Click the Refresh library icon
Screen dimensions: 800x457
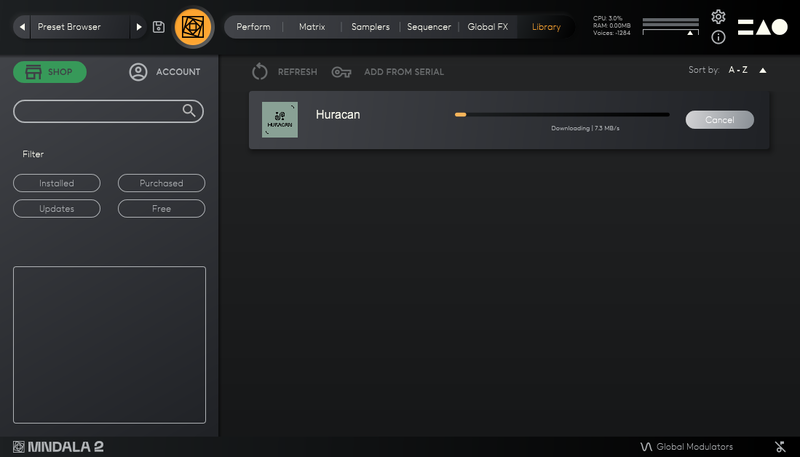pyautogui.click(x=260, y=72)
